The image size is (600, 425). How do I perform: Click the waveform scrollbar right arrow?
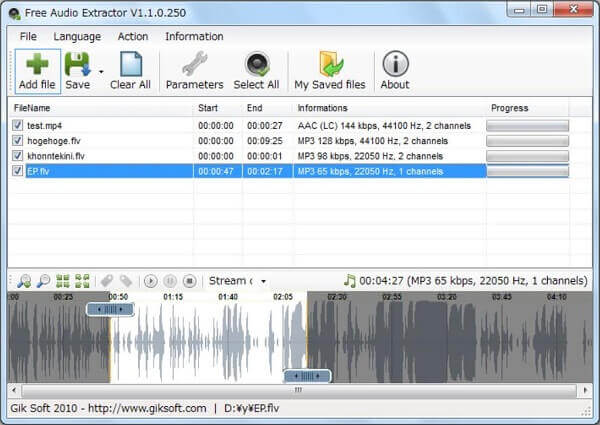coord(585,391)
